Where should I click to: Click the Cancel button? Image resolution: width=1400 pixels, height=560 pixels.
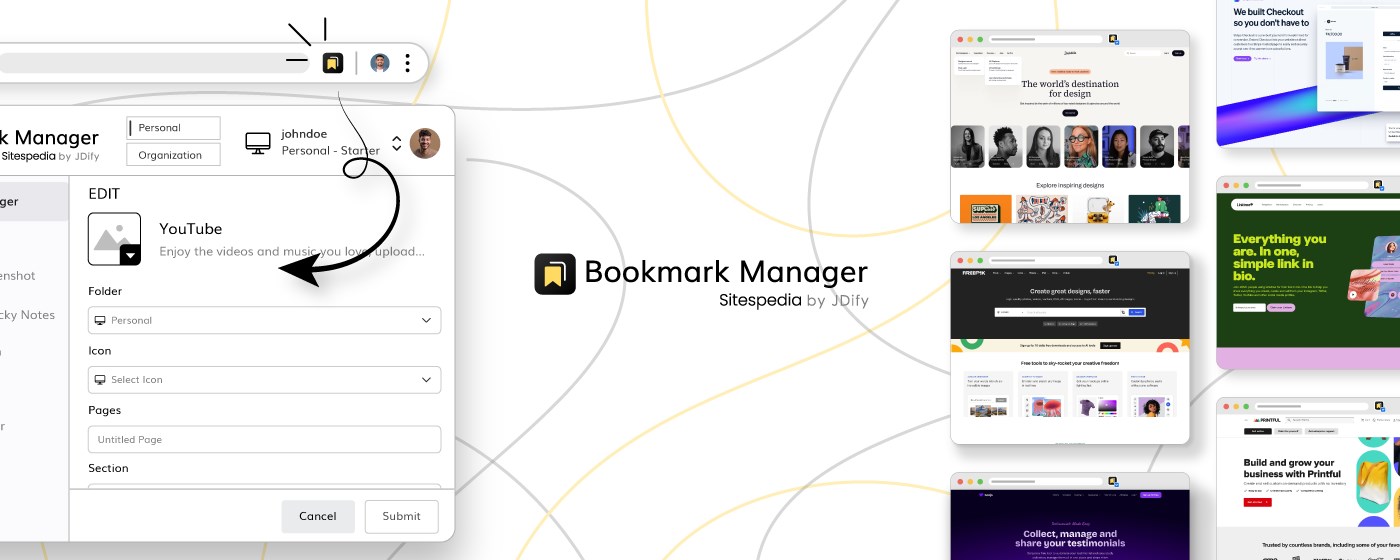[x=318, y=516]
